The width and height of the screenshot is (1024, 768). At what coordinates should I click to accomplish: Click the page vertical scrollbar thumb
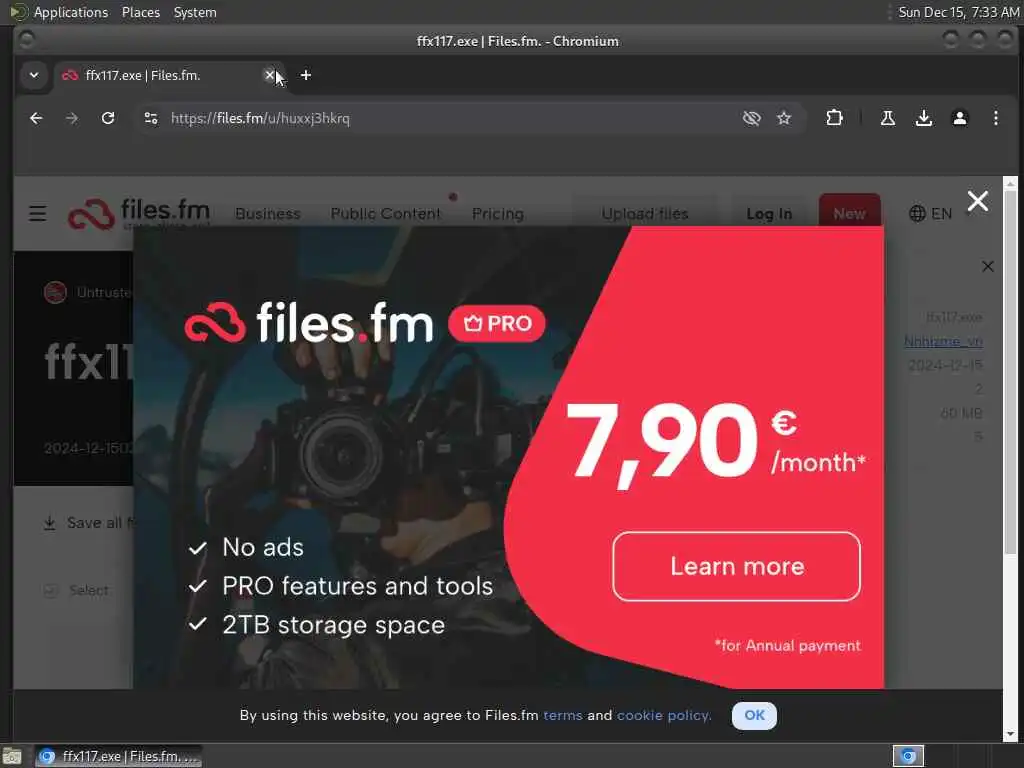click(x=1010, y=372)
